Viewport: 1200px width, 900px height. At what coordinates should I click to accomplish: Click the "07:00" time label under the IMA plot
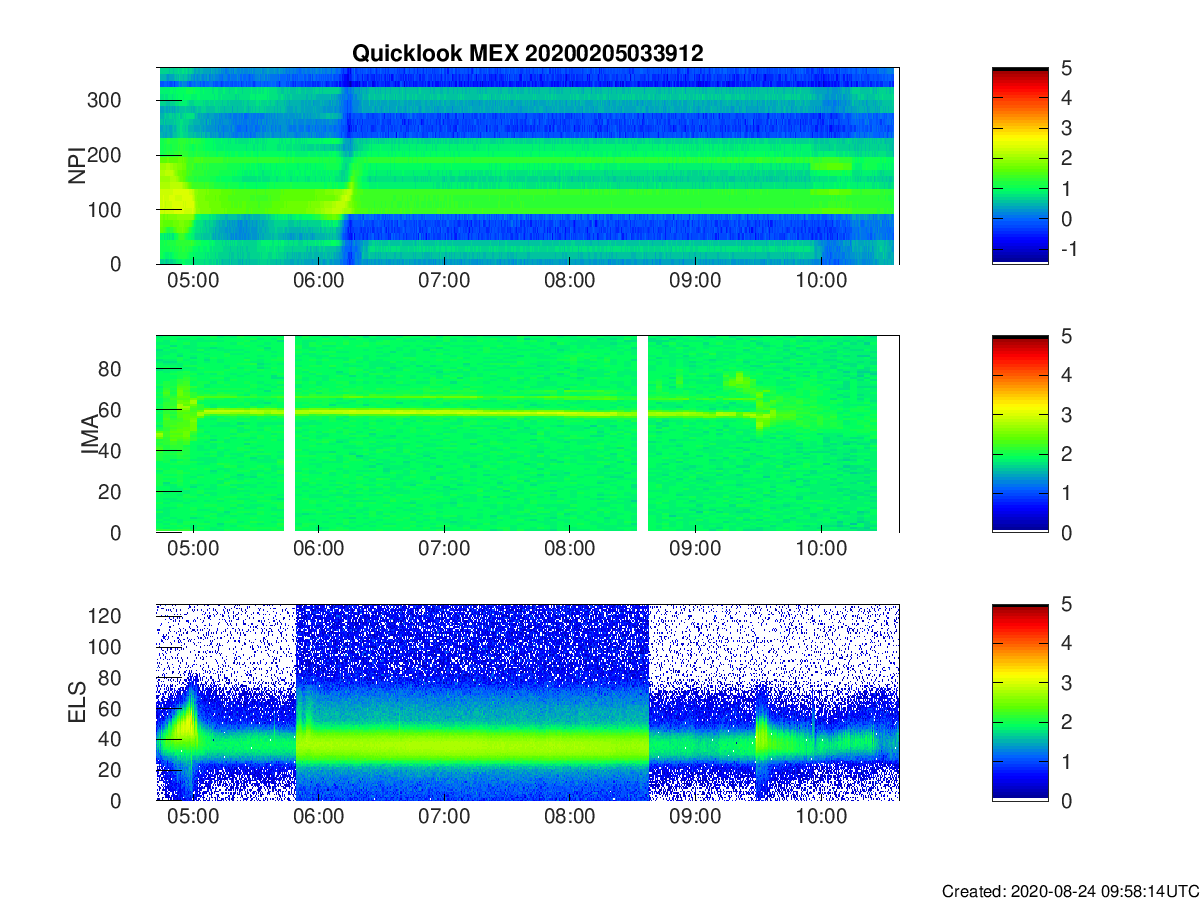[x=444, y=548]
